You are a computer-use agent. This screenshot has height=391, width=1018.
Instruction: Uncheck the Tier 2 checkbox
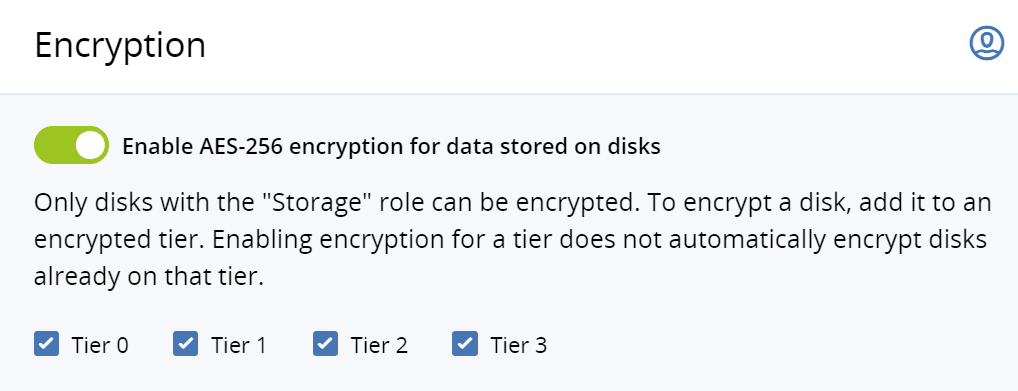coord(325,344)
